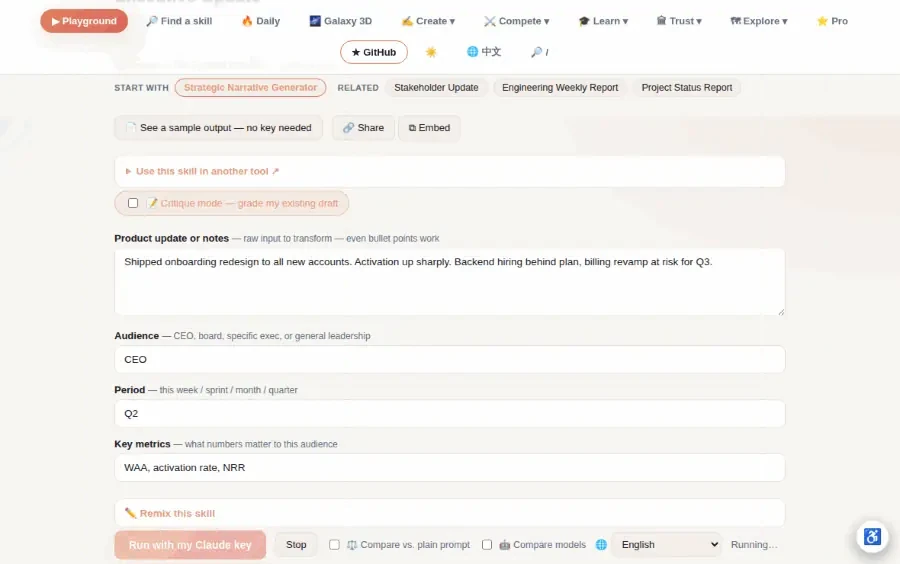Open Stakeholder Update related skill
Image resolution: width=900 pixels, height=564 pixels.
(436, 88)
